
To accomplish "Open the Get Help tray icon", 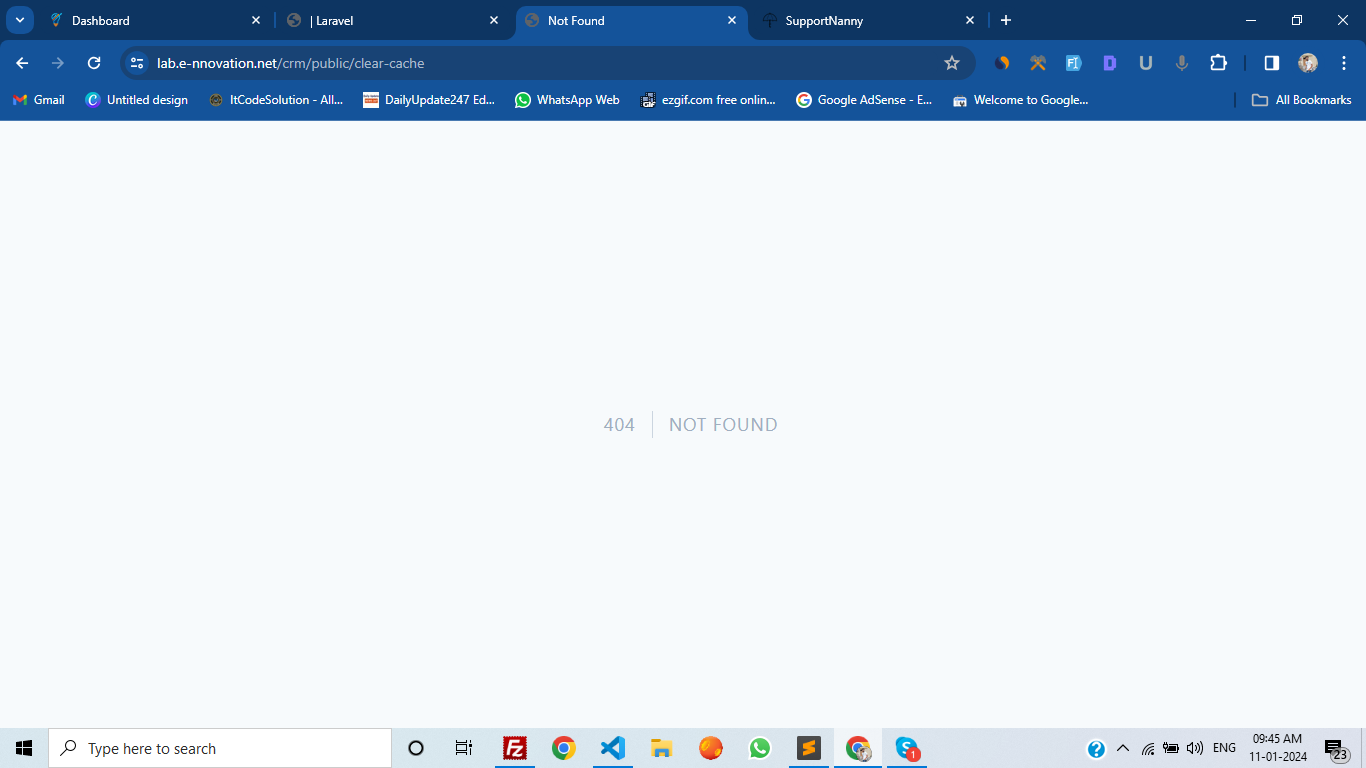I will 1096,748.
